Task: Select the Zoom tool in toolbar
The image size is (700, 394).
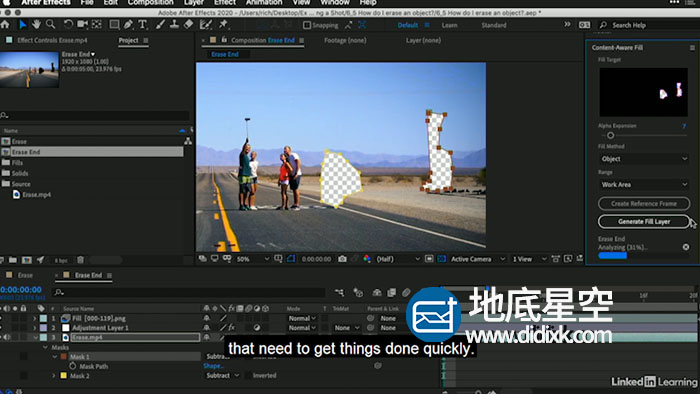Action: 50,24
